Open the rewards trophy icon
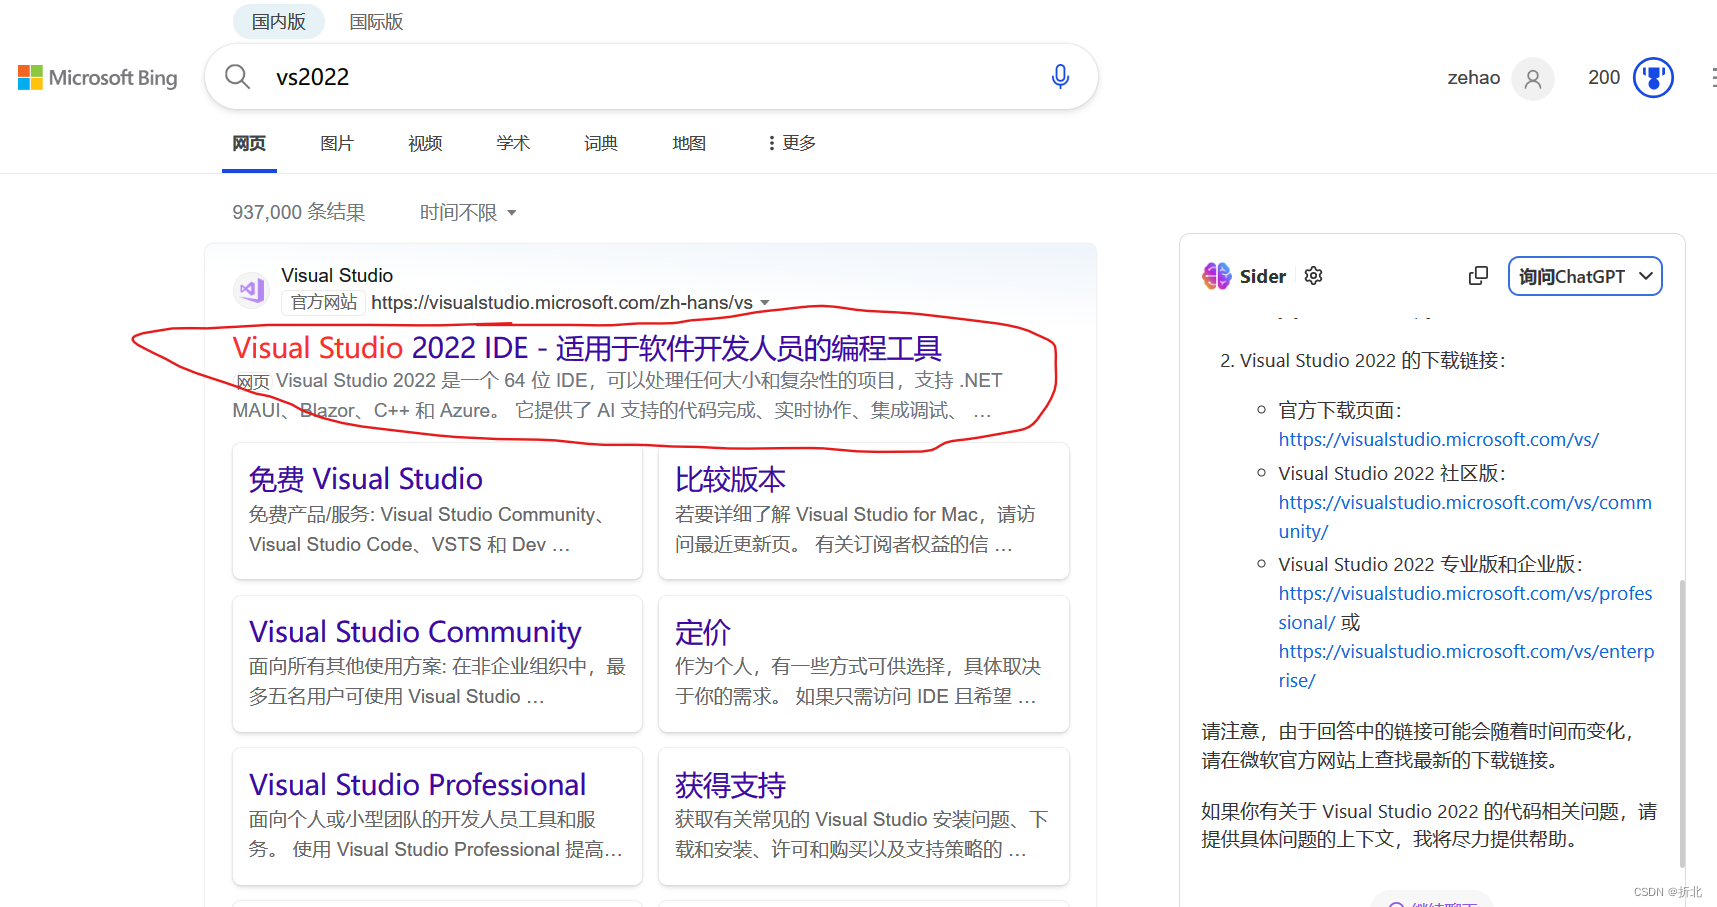Screen dimensions: 1717x907 1653,78
